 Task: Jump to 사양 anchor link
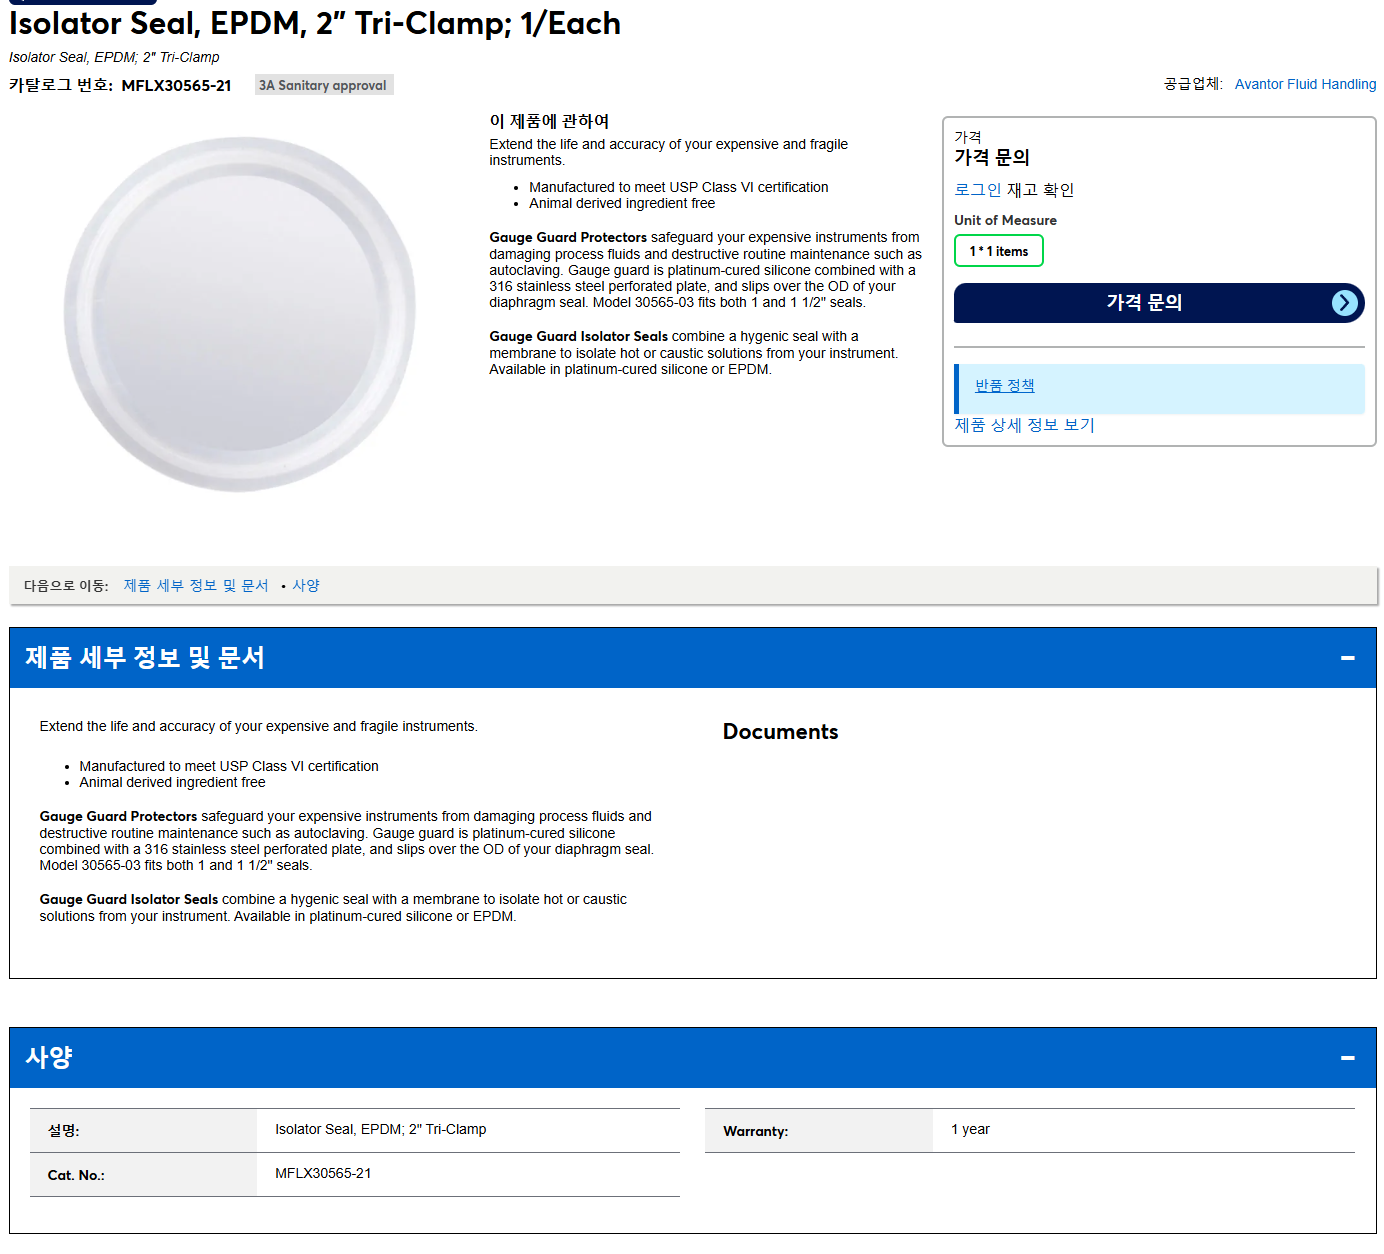pos(306,586)
